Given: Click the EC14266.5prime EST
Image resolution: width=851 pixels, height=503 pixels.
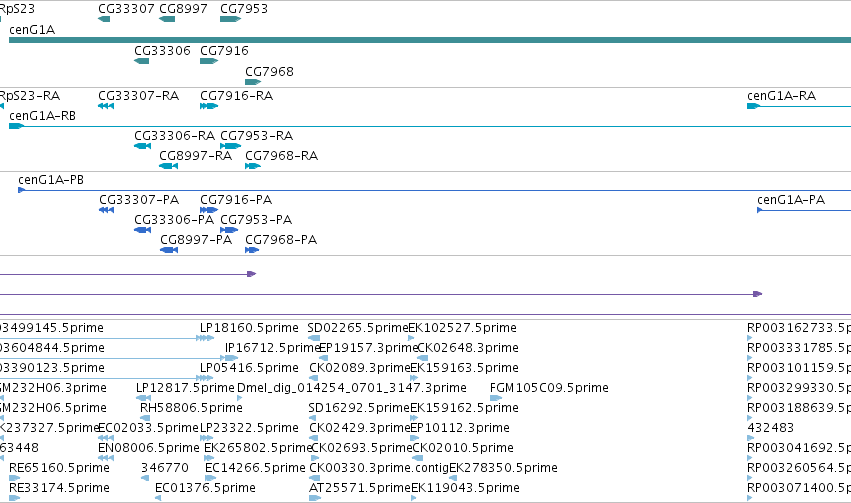Looking at the screenshot, I should [255, 468].
